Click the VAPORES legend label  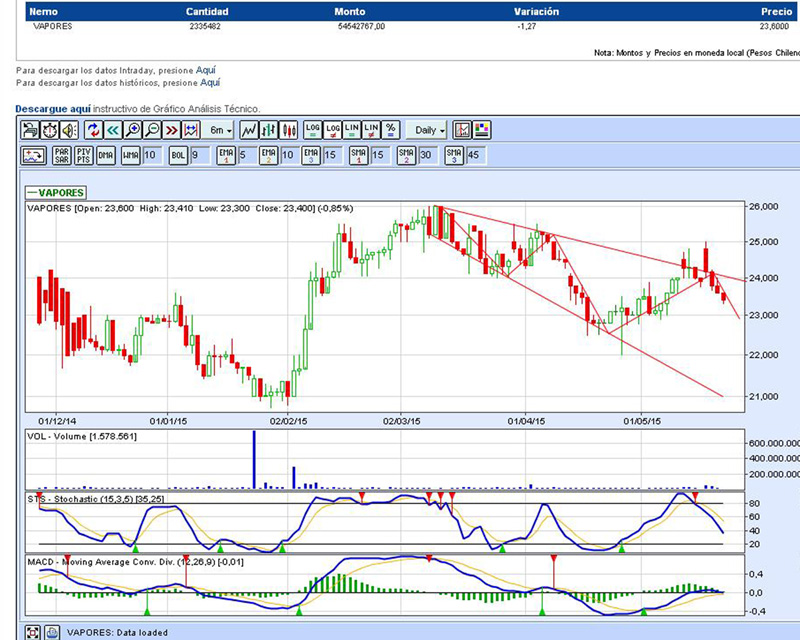[x=56, y=192]
